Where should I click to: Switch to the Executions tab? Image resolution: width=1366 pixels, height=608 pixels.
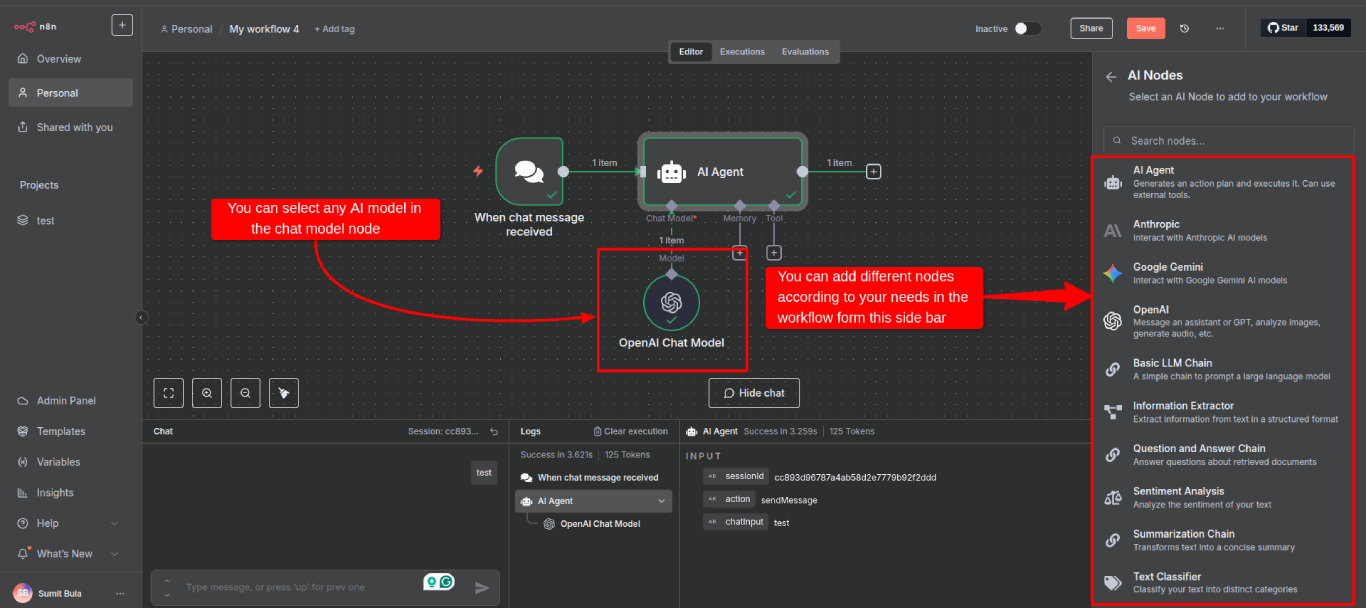point(742,51)
